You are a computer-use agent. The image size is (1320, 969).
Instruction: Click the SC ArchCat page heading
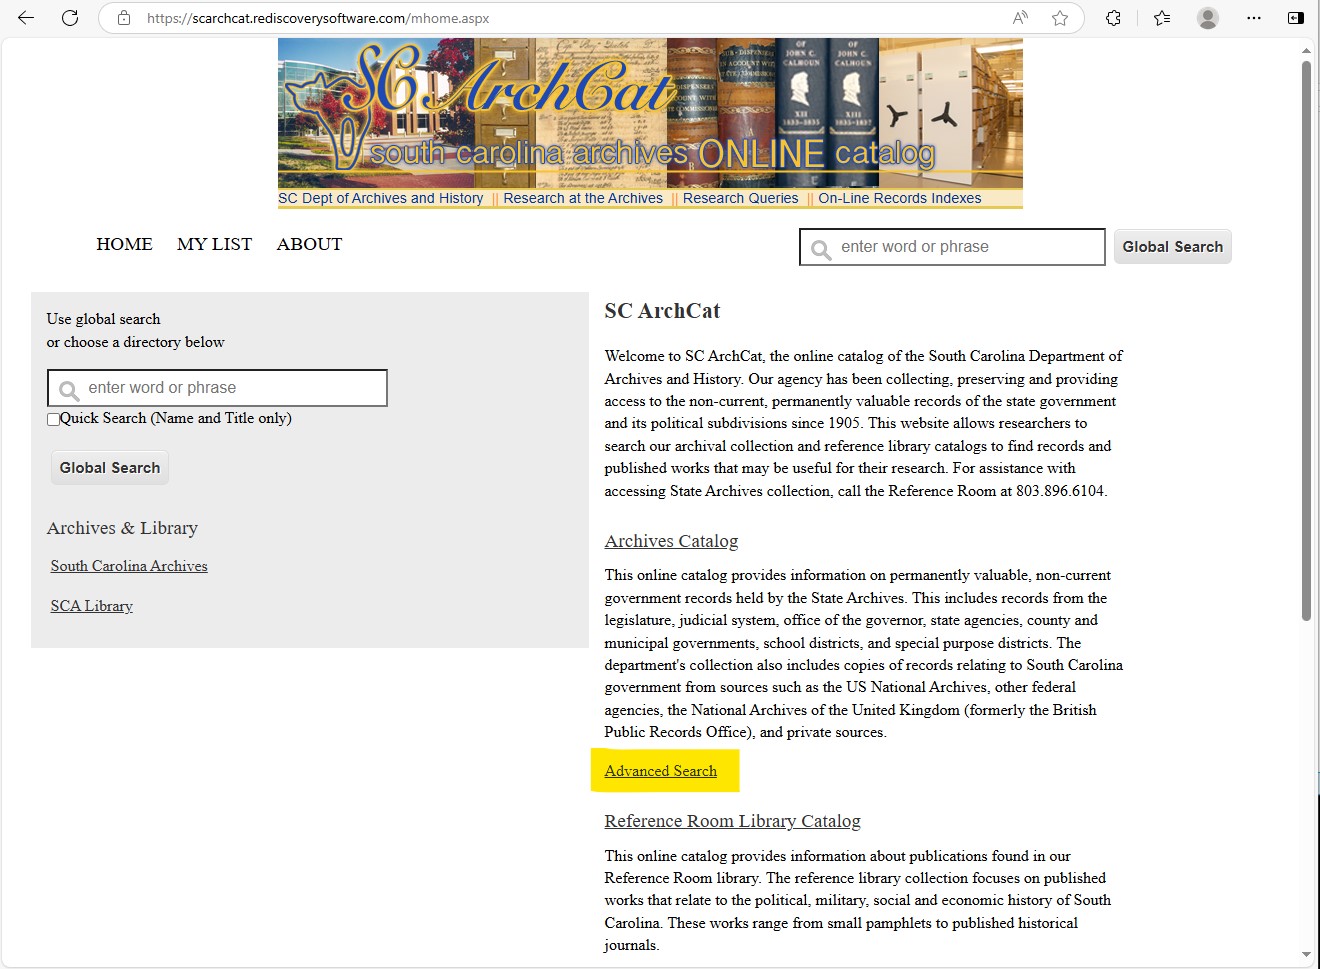pos(662,311)
